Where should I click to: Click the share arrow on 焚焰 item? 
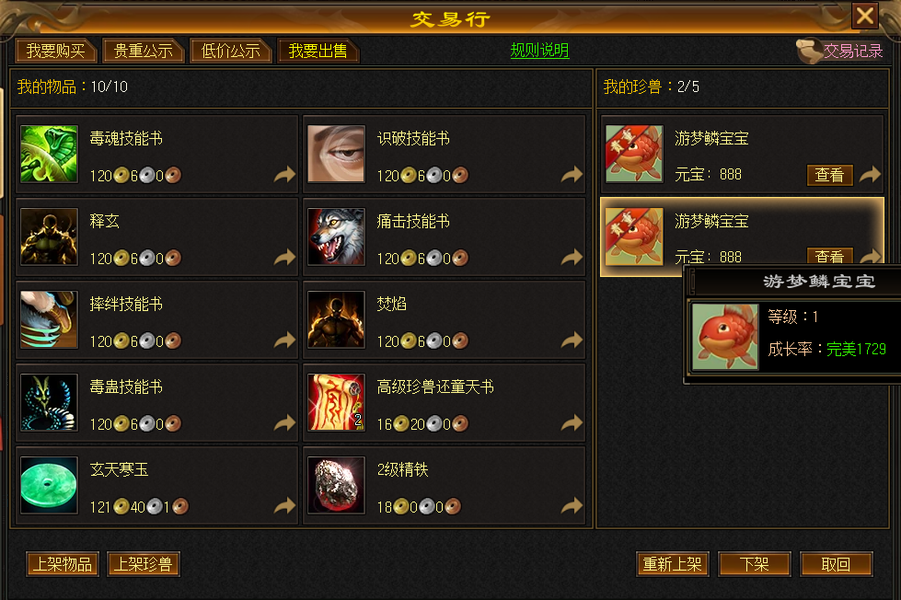(572, 340)
